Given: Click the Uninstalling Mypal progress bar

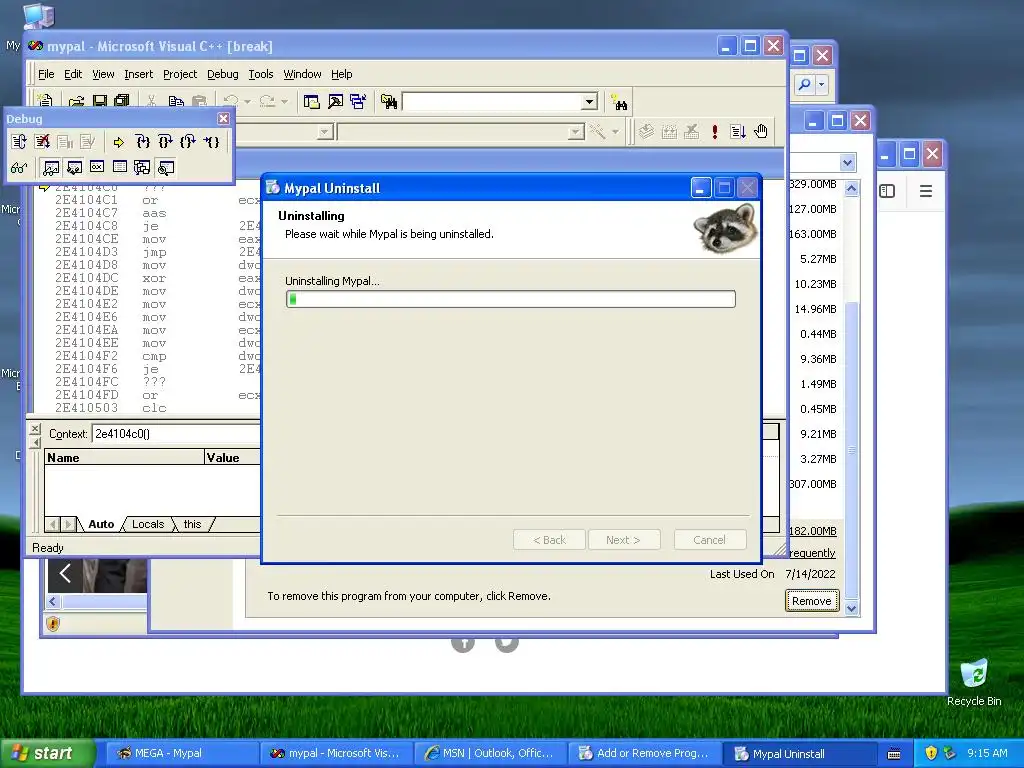Looking at the screenshot, I should pyautogui.click(x=511, y=299).
